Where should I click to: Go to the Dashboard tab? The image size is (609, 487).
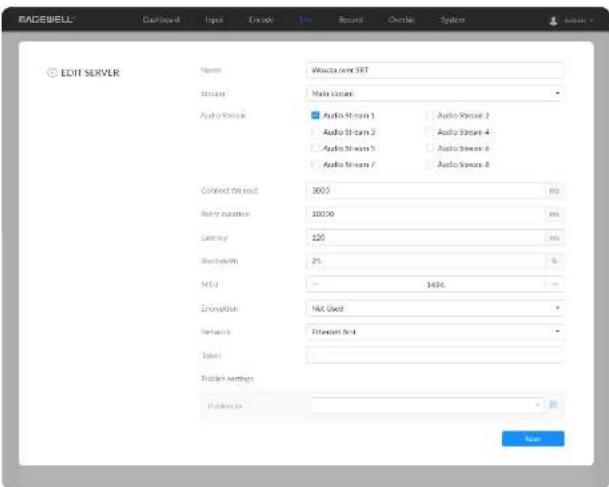click(161, 19)
